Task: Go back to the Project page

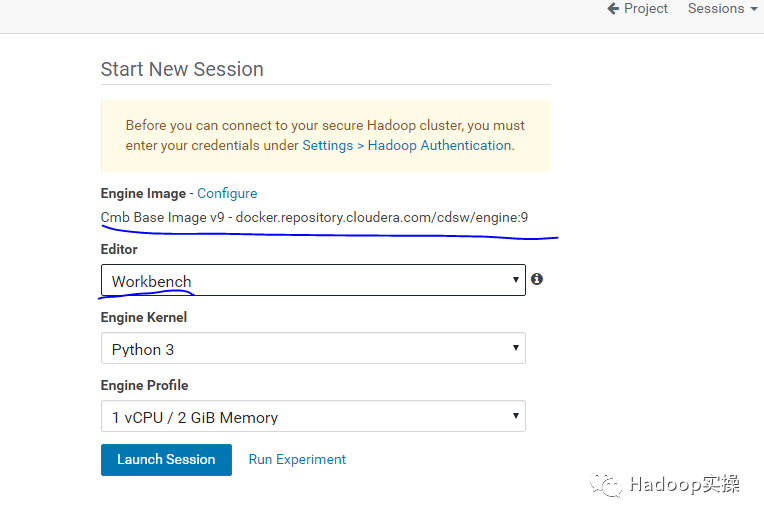Action: pyautogui.click(x=637, y=8)
